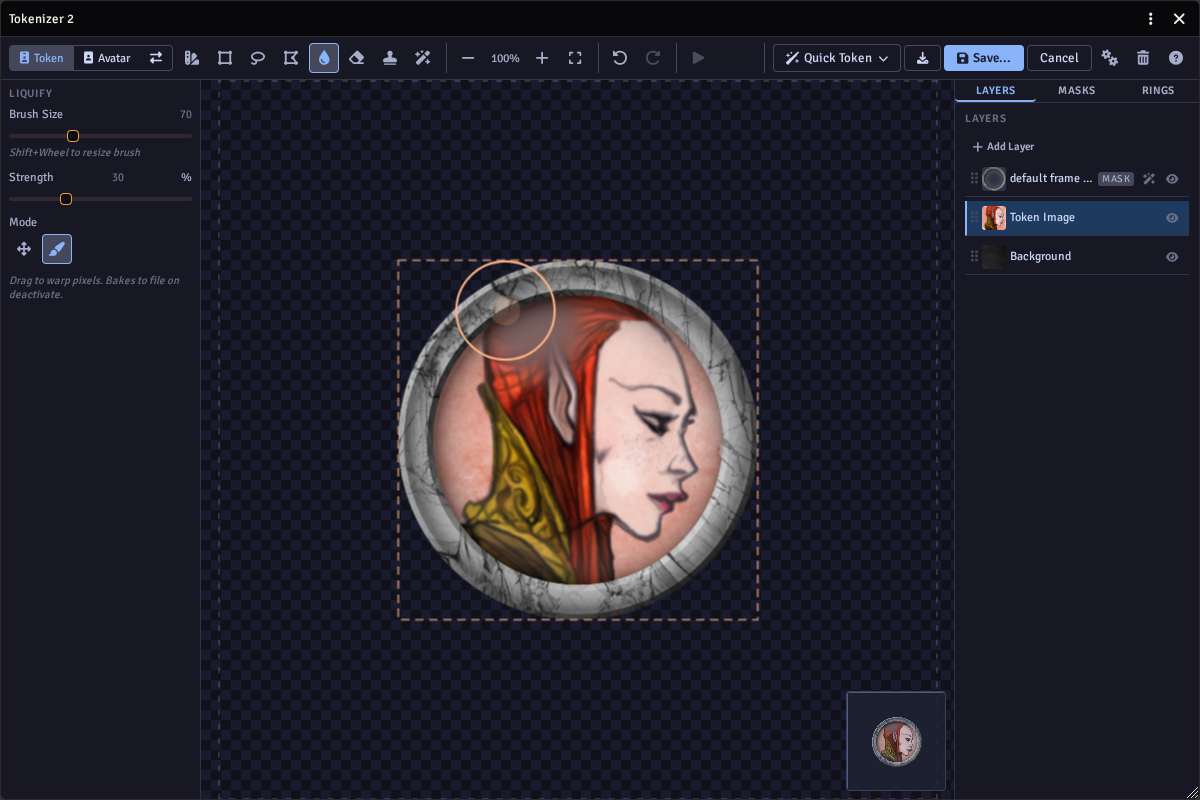
Task: Click the MASK badge on default frame layer
Action: click(x=1116, y=179)
